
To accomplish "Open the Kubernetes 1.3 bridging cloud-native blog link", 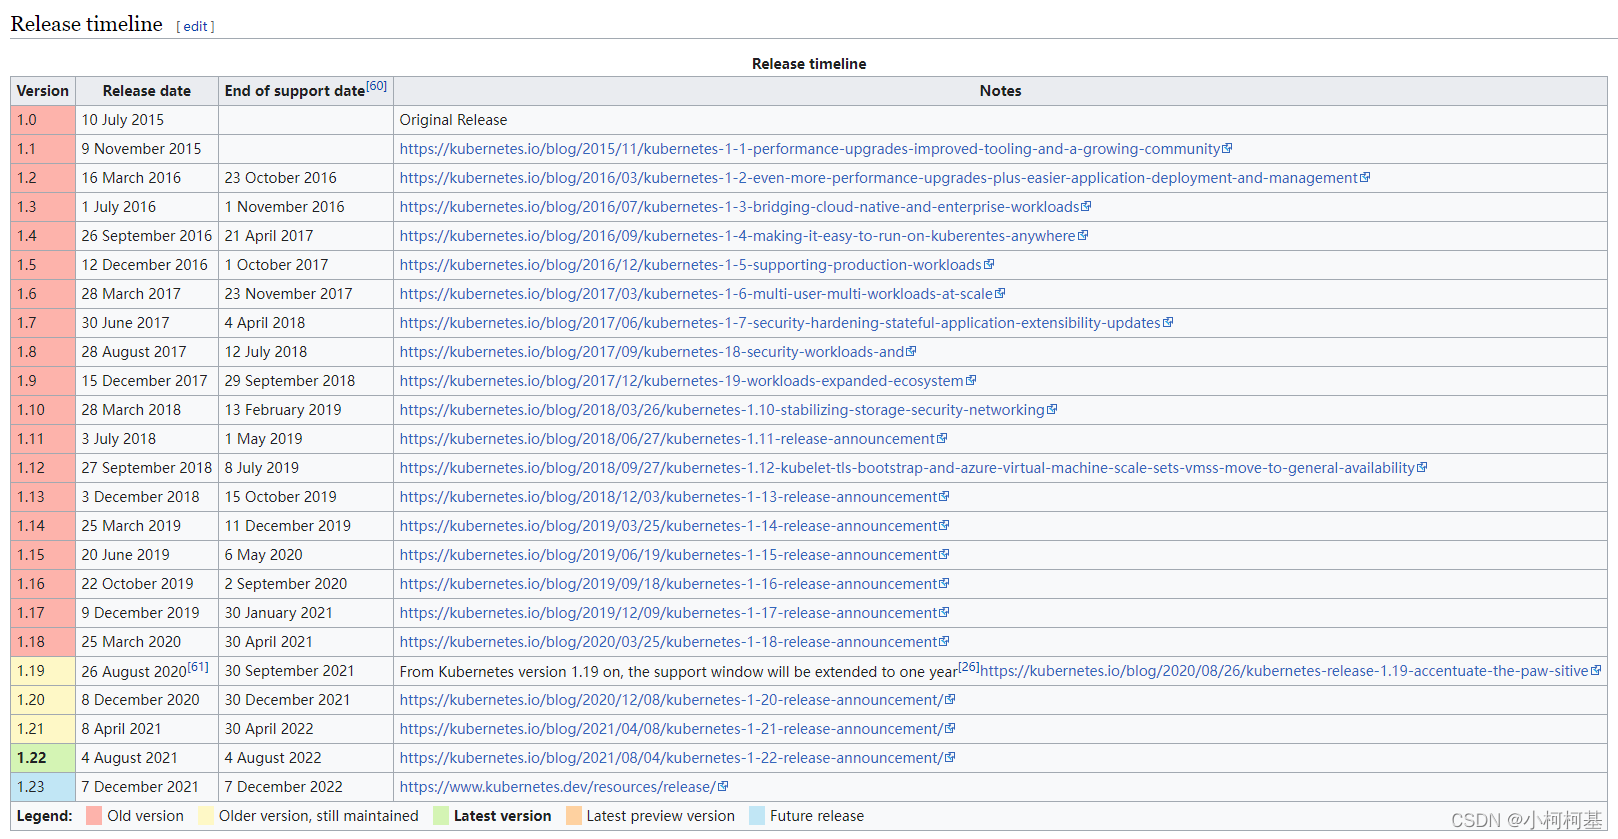I will click(x=740, y=207).
